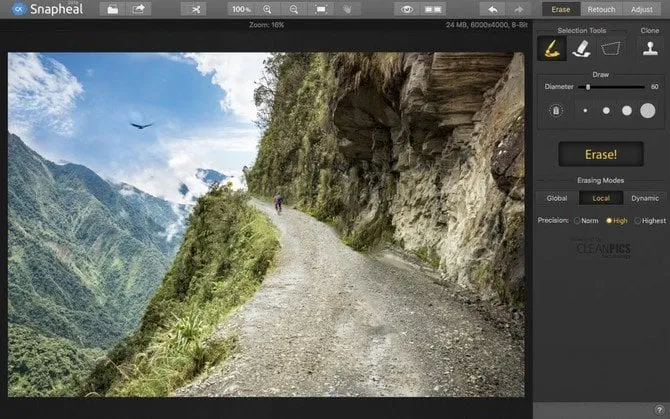The width and height of the screenshot is (670, 419).
Task: Click the open folder icon
Action: (113, 9)
